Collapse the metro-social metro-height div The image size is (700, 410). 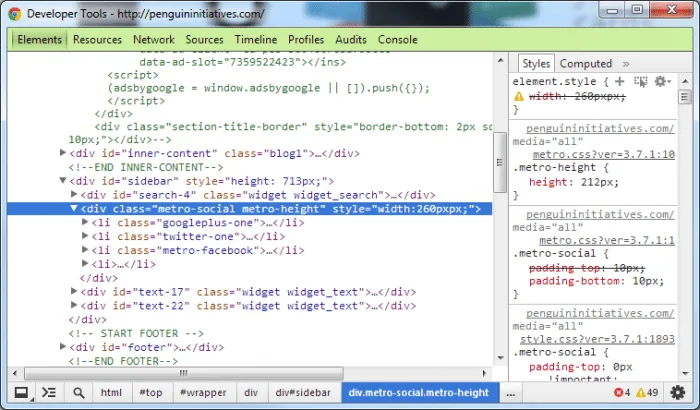tap(74, 208)
